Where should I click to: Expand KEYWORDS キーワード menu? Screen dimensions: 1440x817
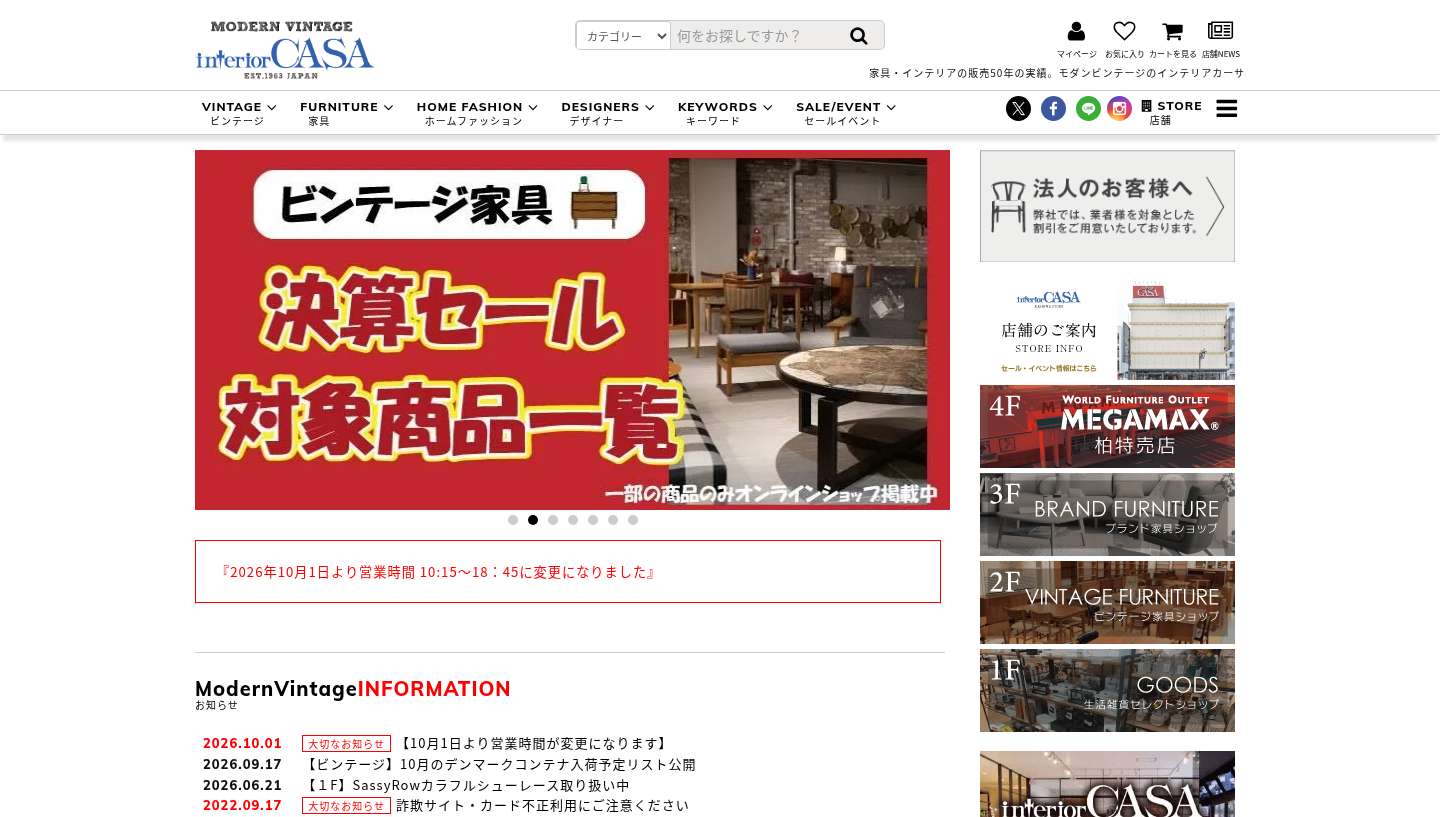(x=725, y=113)
